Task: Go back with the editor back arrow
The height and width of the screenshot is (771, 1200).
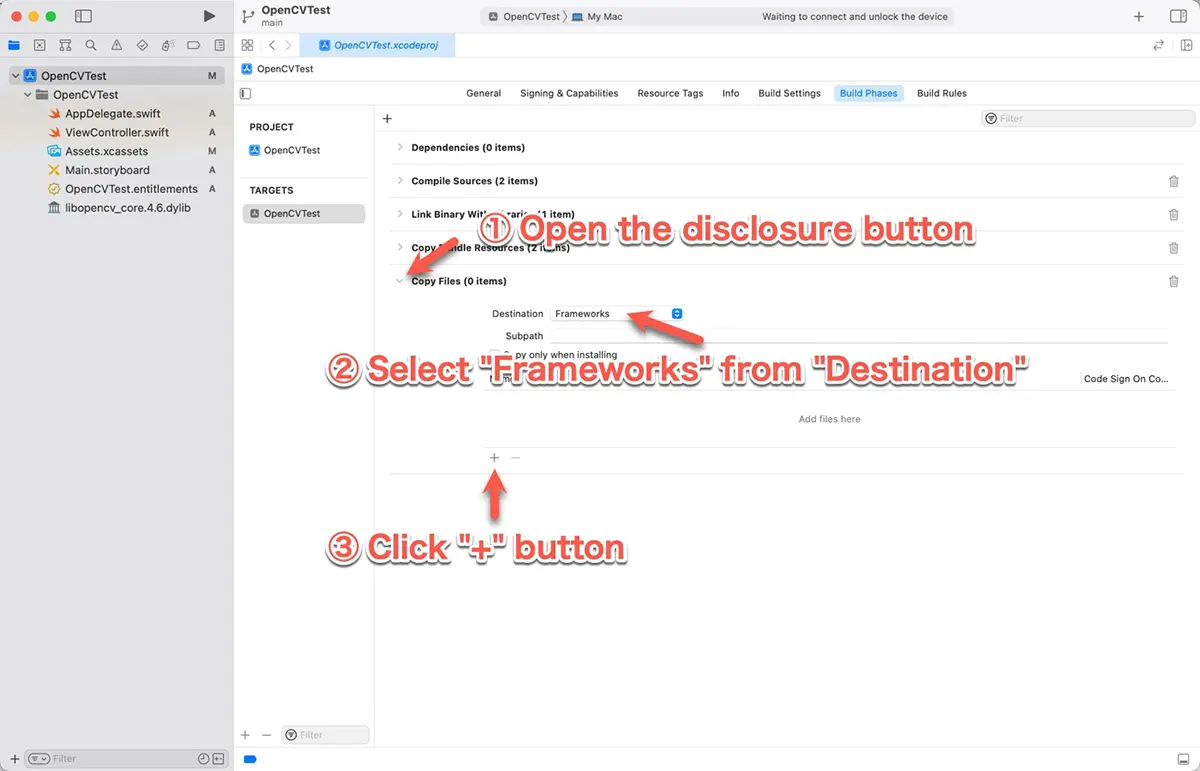Action: (x=272, y=45)
